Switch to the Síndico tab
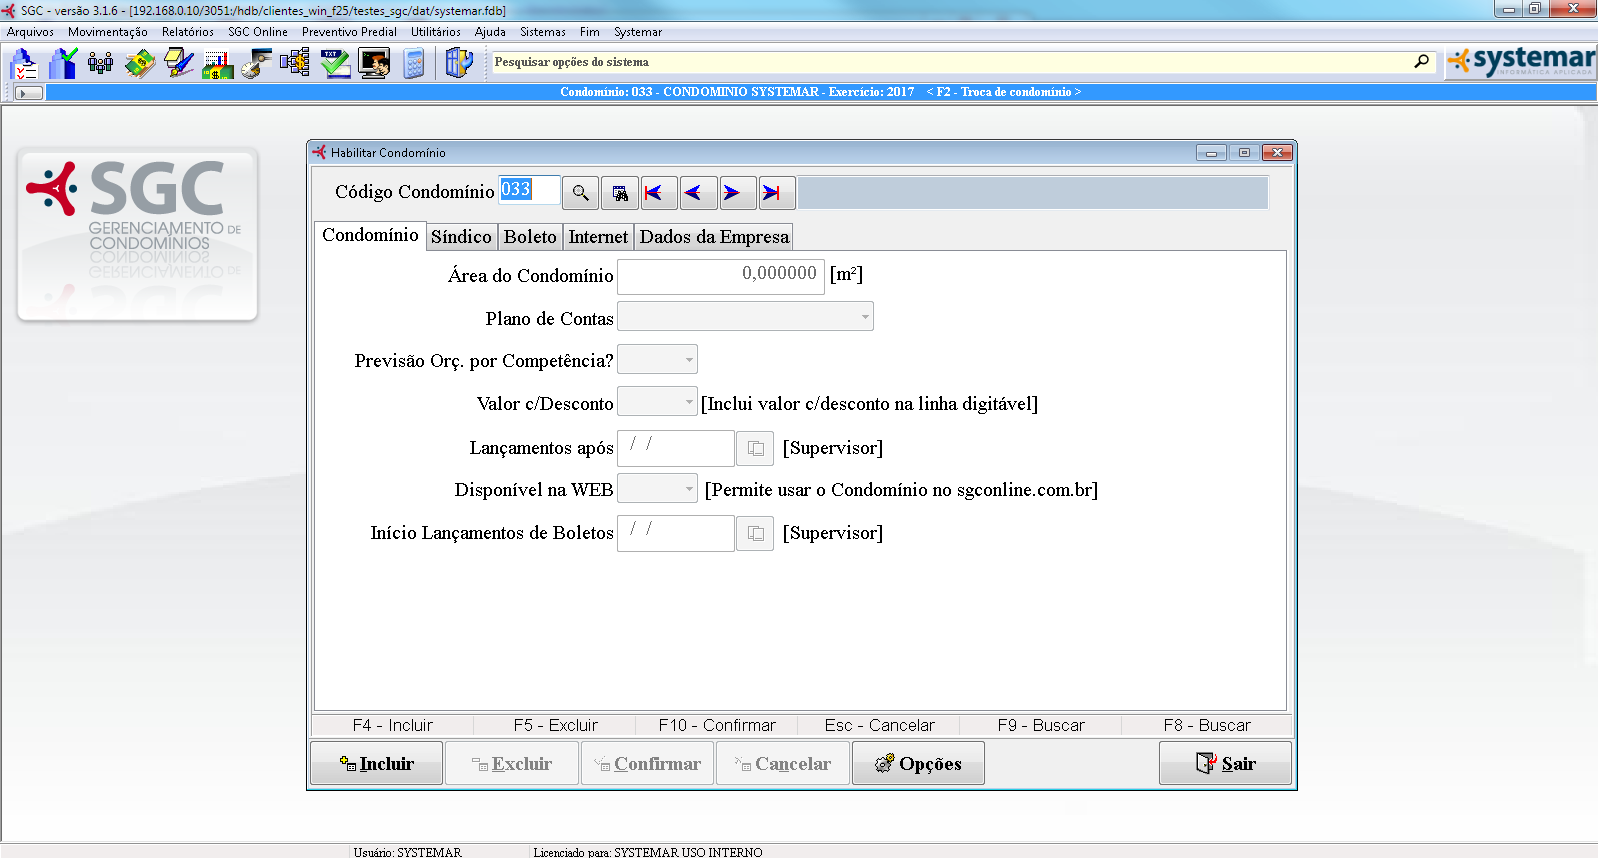 pyautogui.click(x=461, y=237)
